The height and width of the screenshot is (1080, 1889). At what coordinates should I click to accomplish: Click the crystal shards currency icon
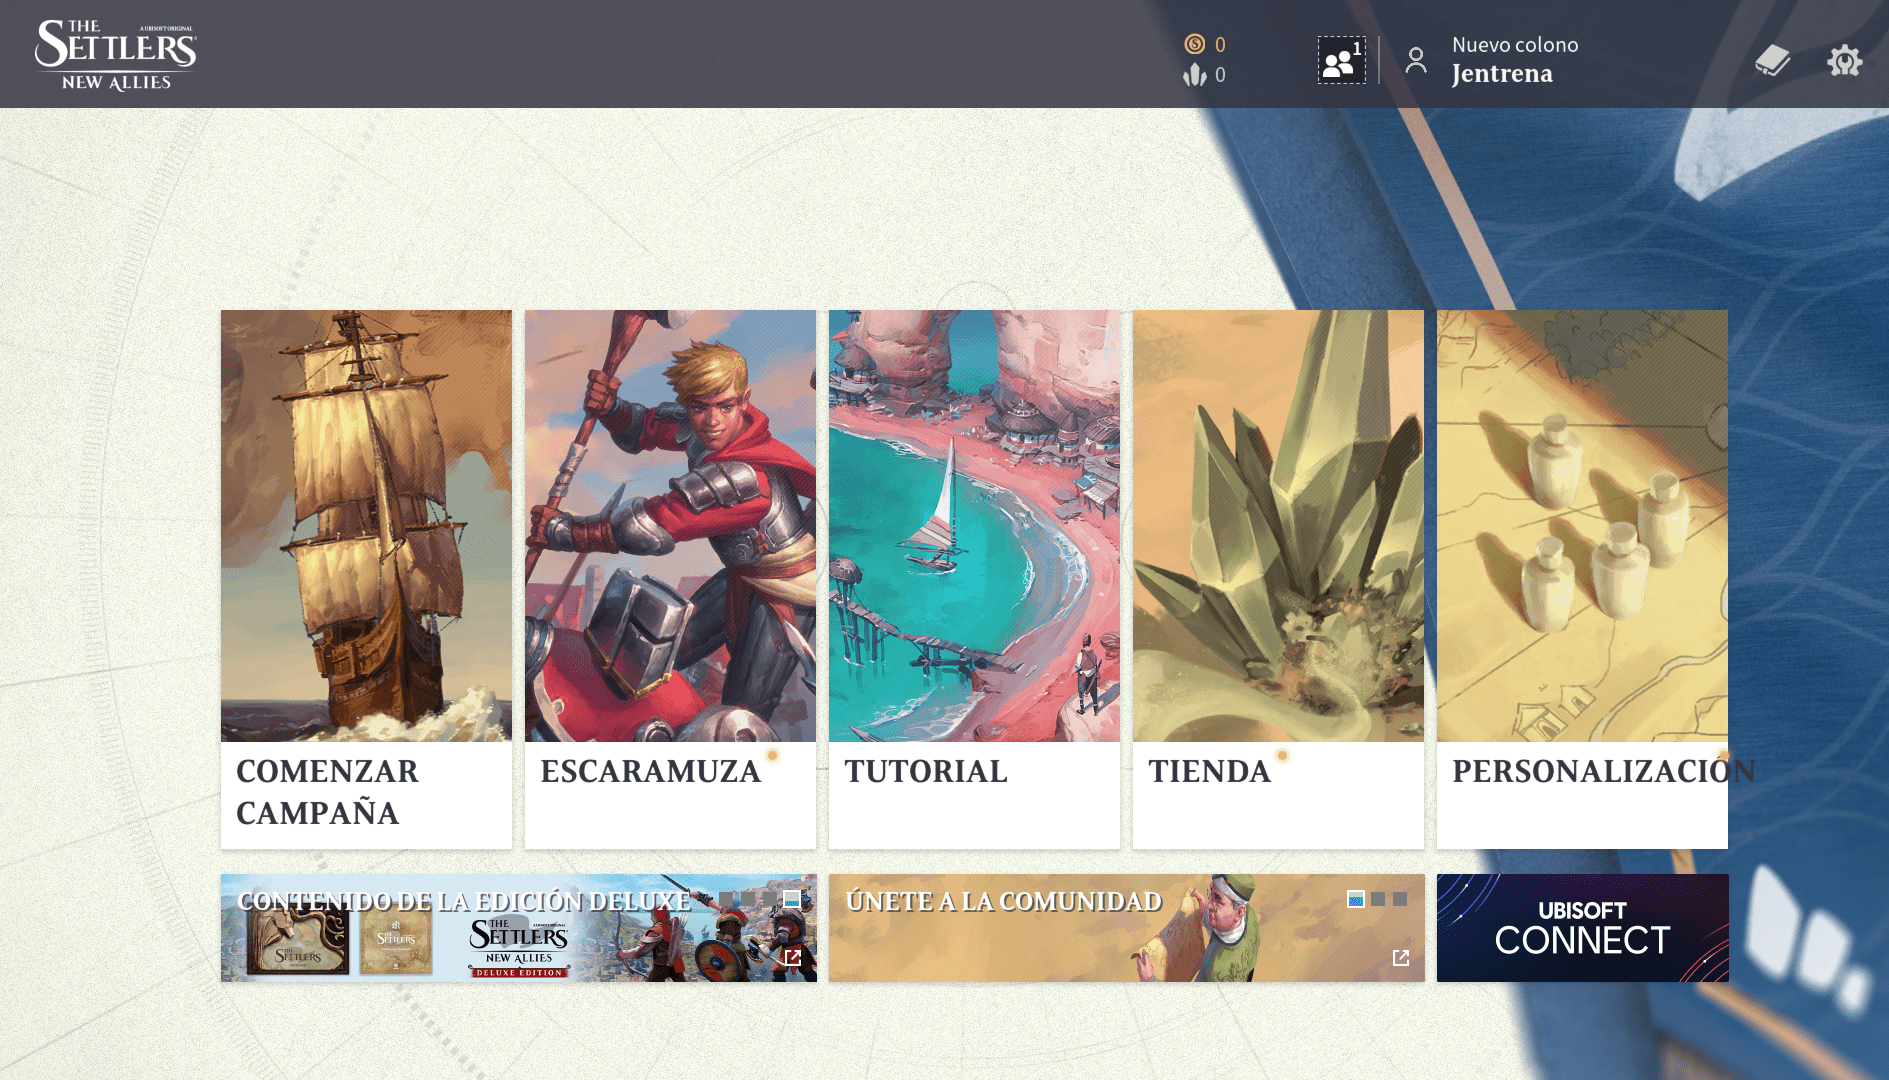click(1194, 75)
